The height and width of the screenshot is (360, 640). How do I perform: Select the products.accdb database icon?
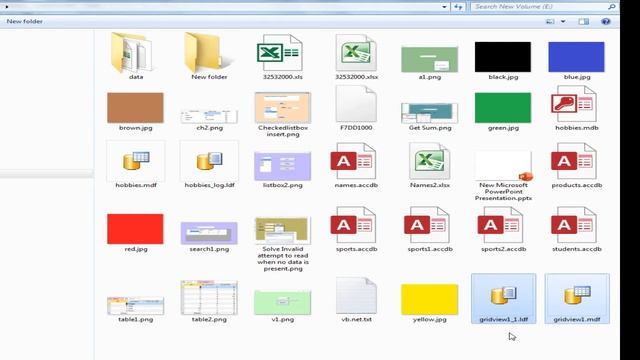click(x=574, y=161)
